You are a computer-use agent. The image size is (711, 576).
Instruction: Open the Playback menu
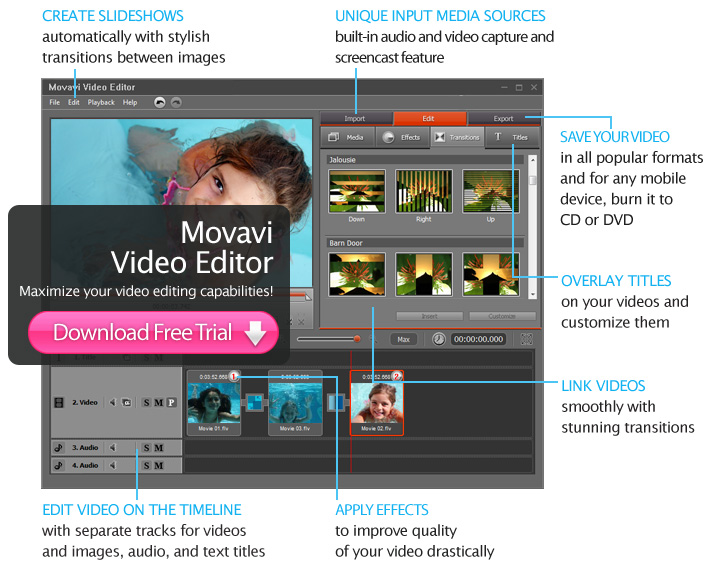101,102
